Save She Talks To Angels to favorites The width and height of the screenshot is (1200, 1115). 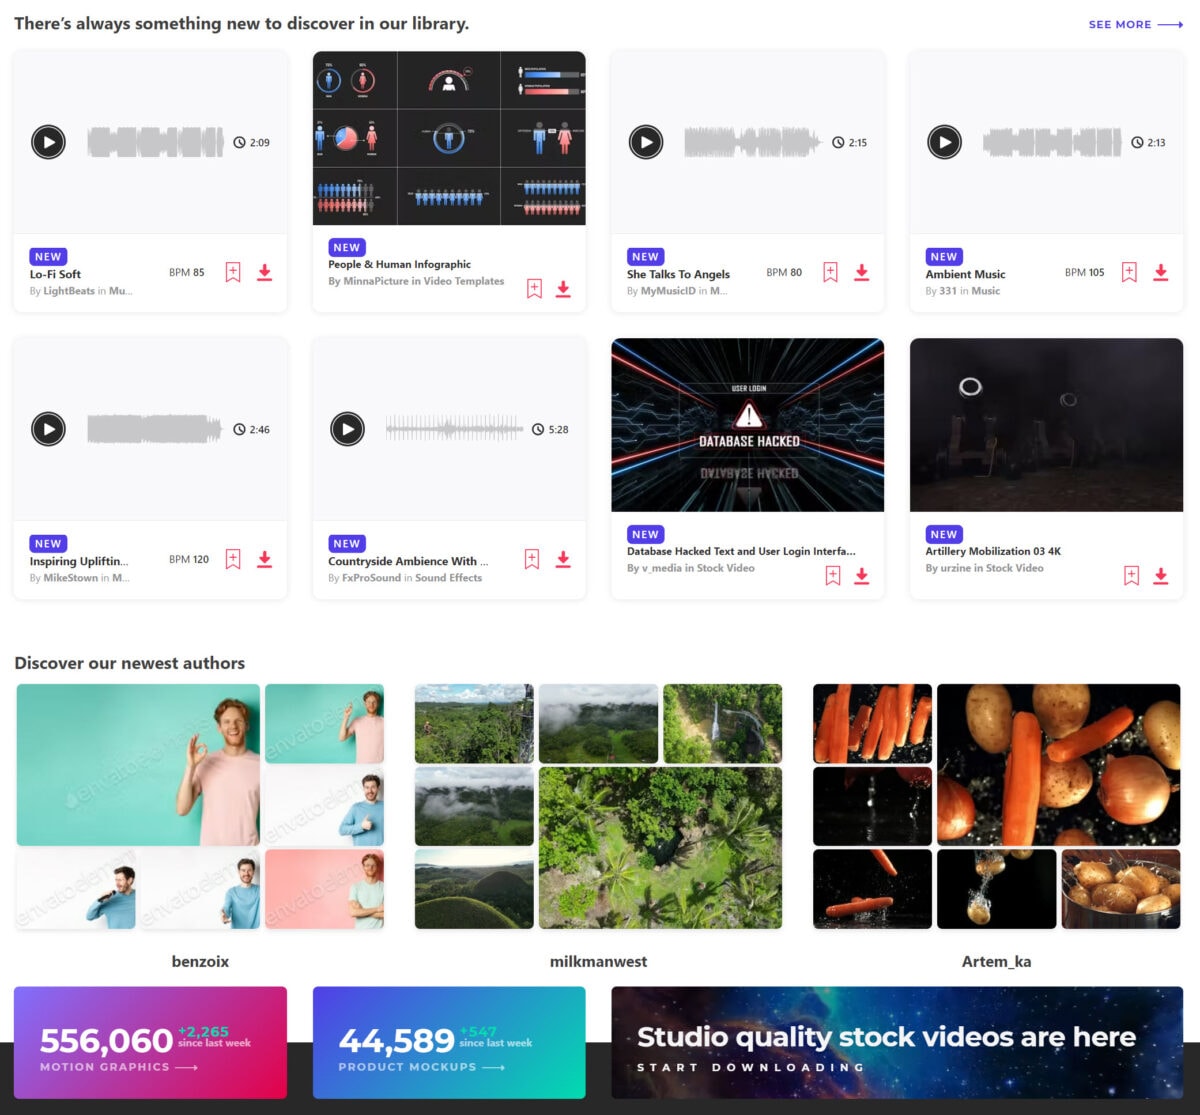pos(830,271)
